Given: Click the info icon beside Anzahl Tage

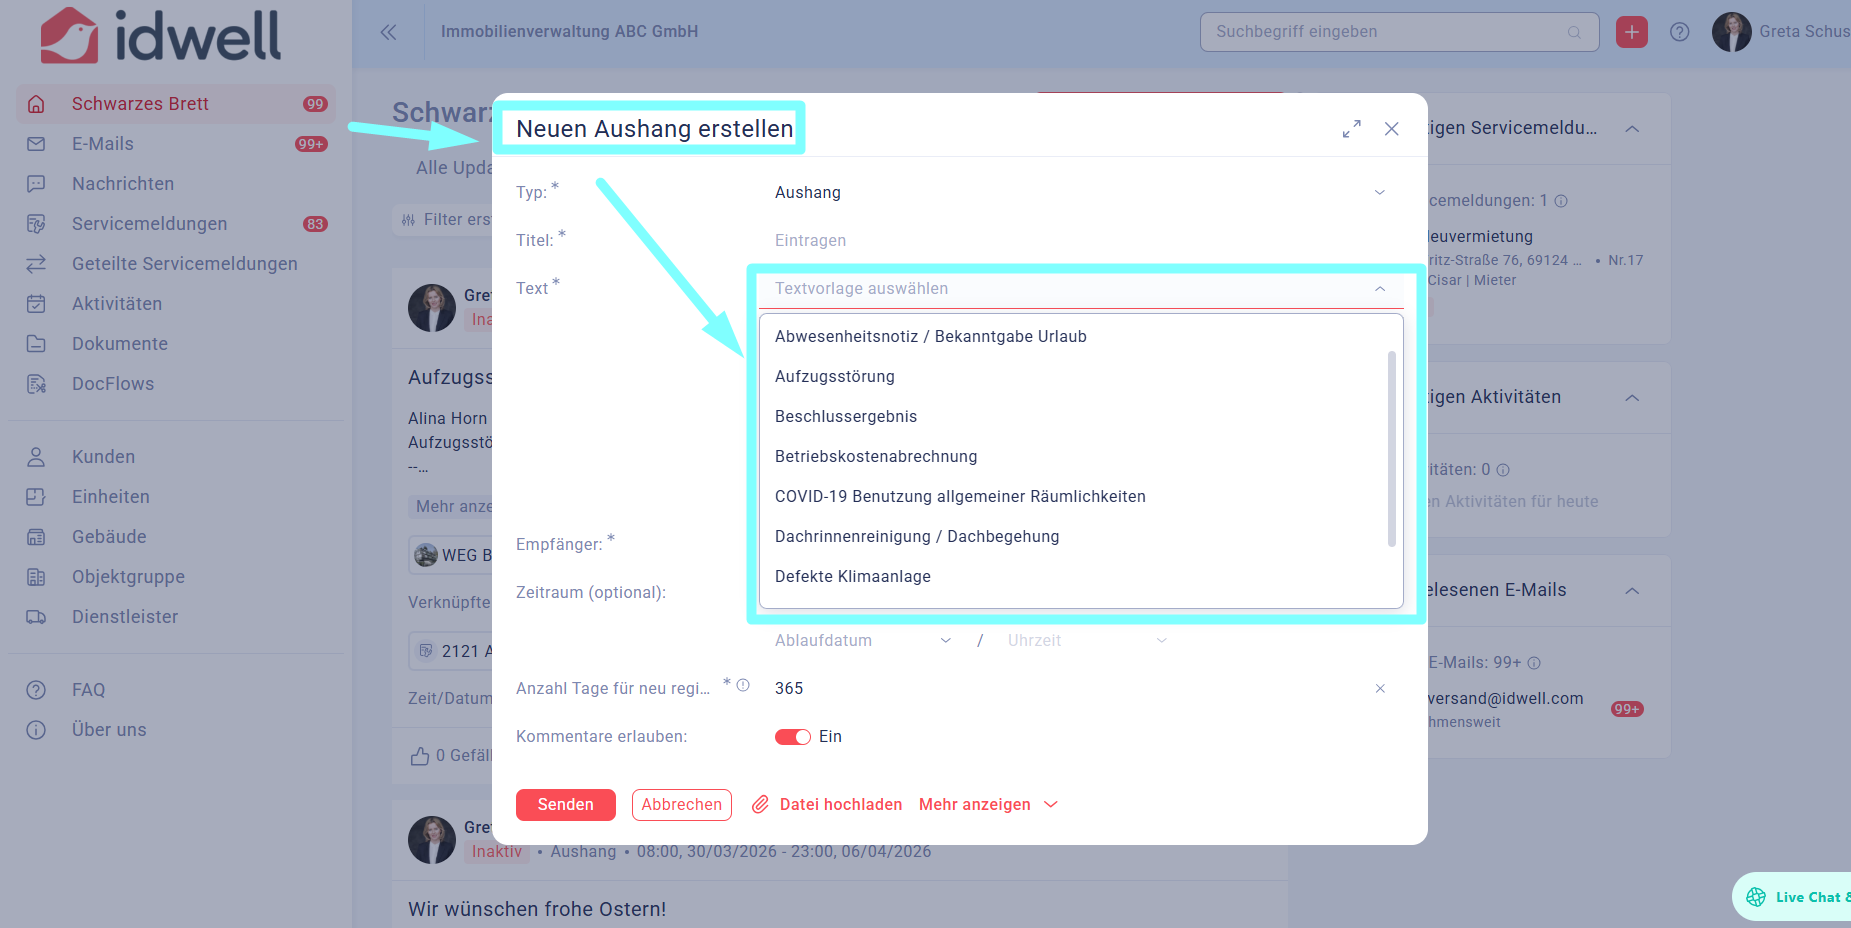Looking at the screenshot, I should tap(743, 685).
